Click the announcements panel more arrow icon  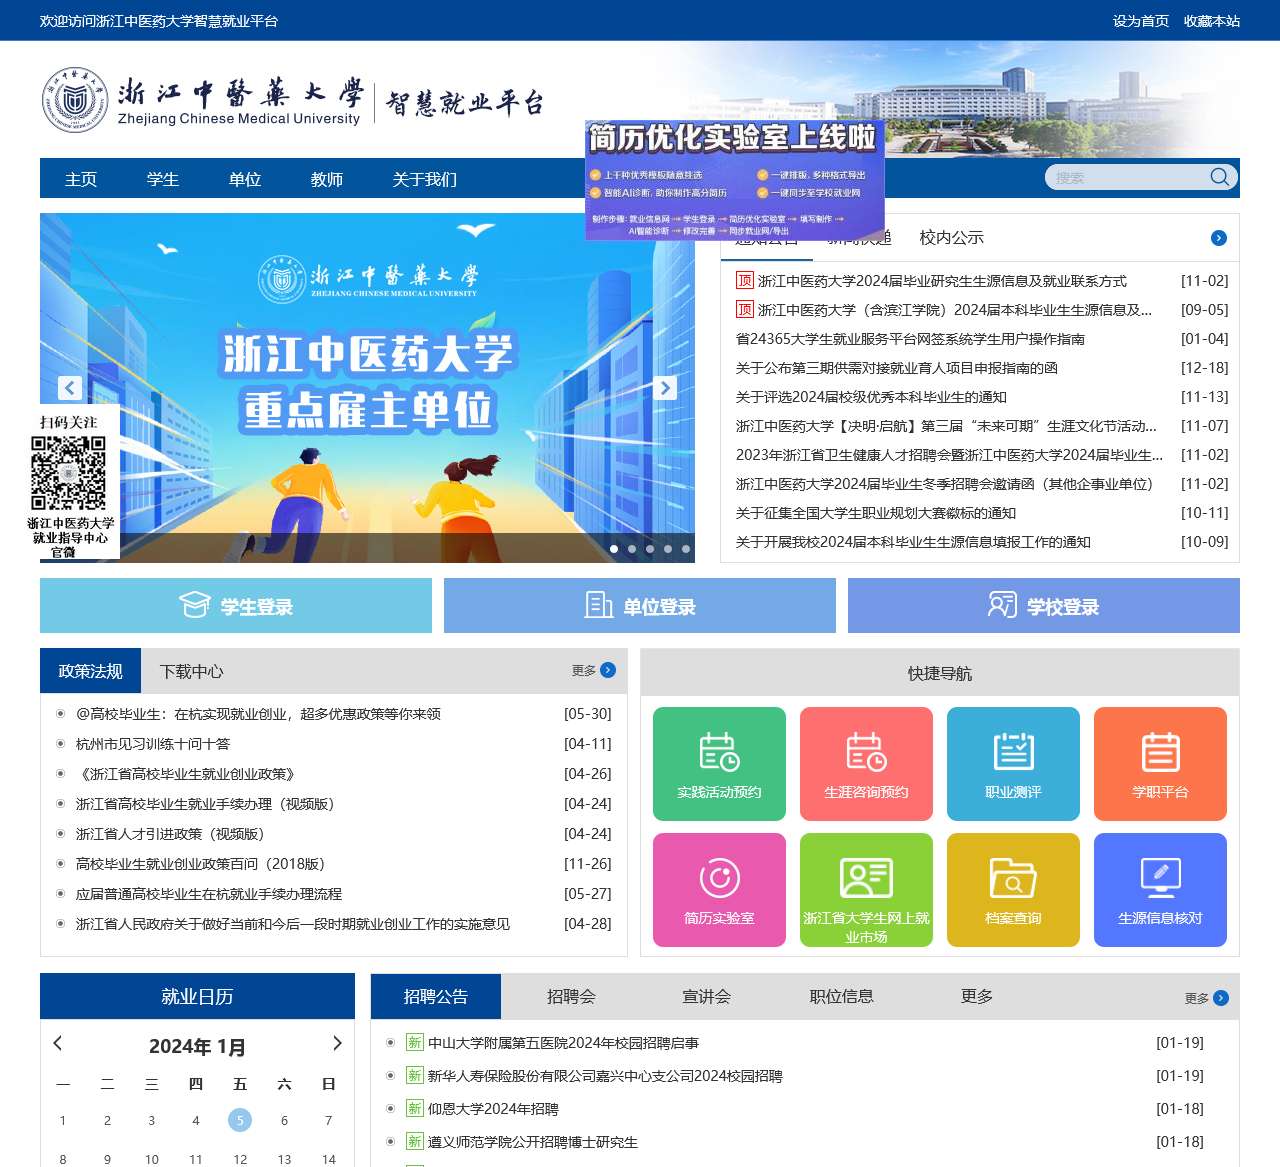1218,238
